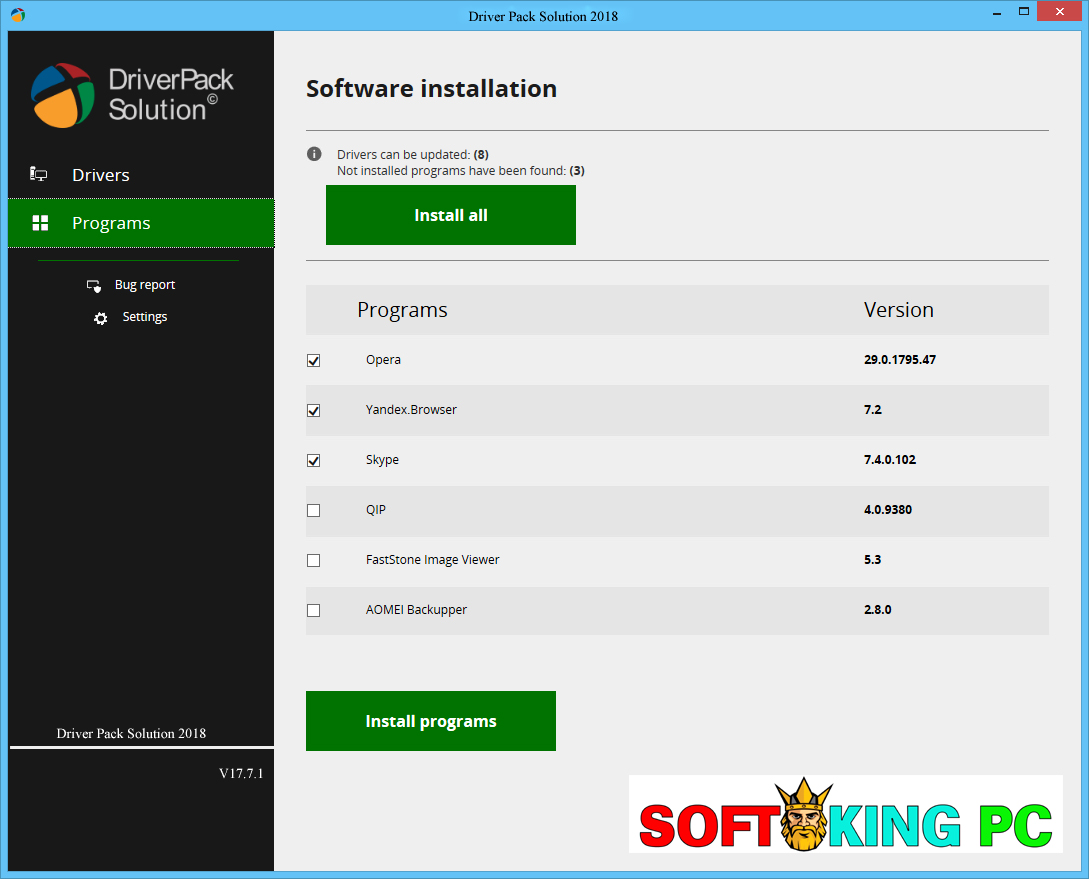Image resolution: width=1089 pixels, height=879 pixels.
Task: Click the Opera program name
Action: pyautogui.click(x=383, y=360)
